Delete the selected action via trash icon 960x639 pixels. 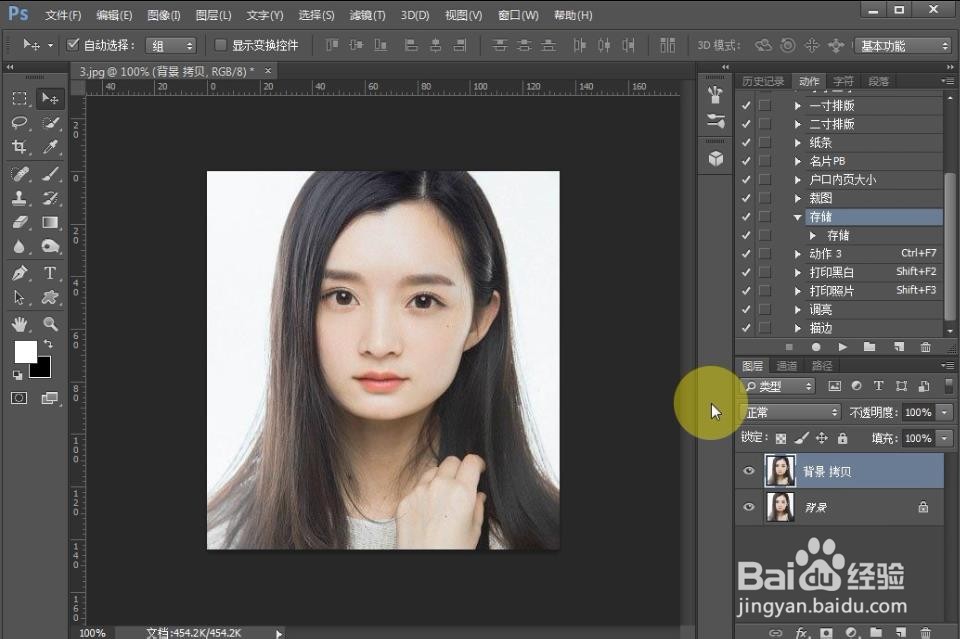925,347
